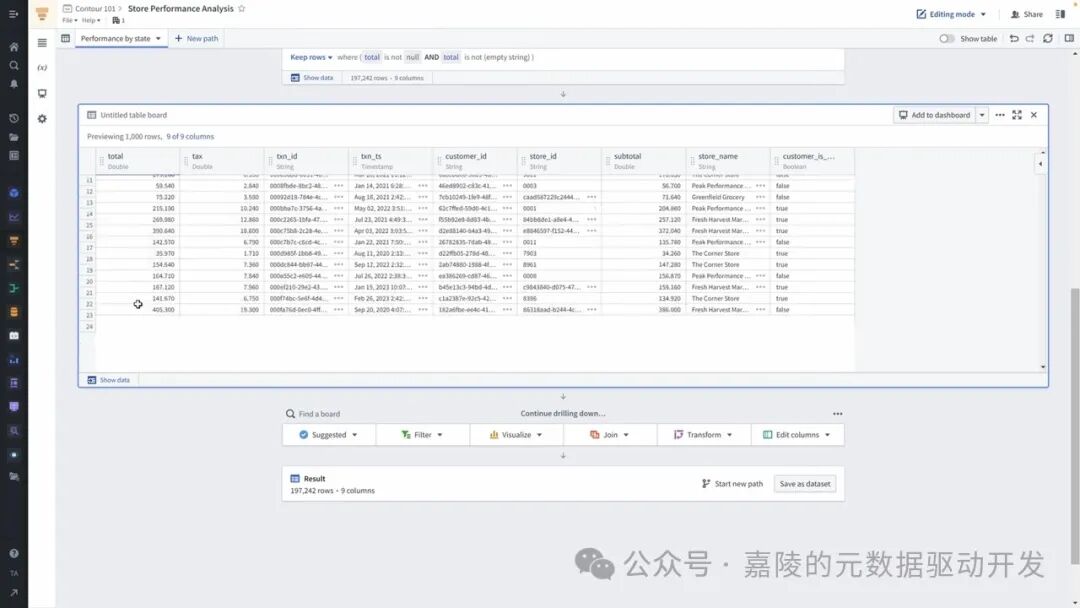Image resolution: width=1080 pixels, height=608 pixels.
Task: Select the customer_id column header
Action: pos(475,161)
